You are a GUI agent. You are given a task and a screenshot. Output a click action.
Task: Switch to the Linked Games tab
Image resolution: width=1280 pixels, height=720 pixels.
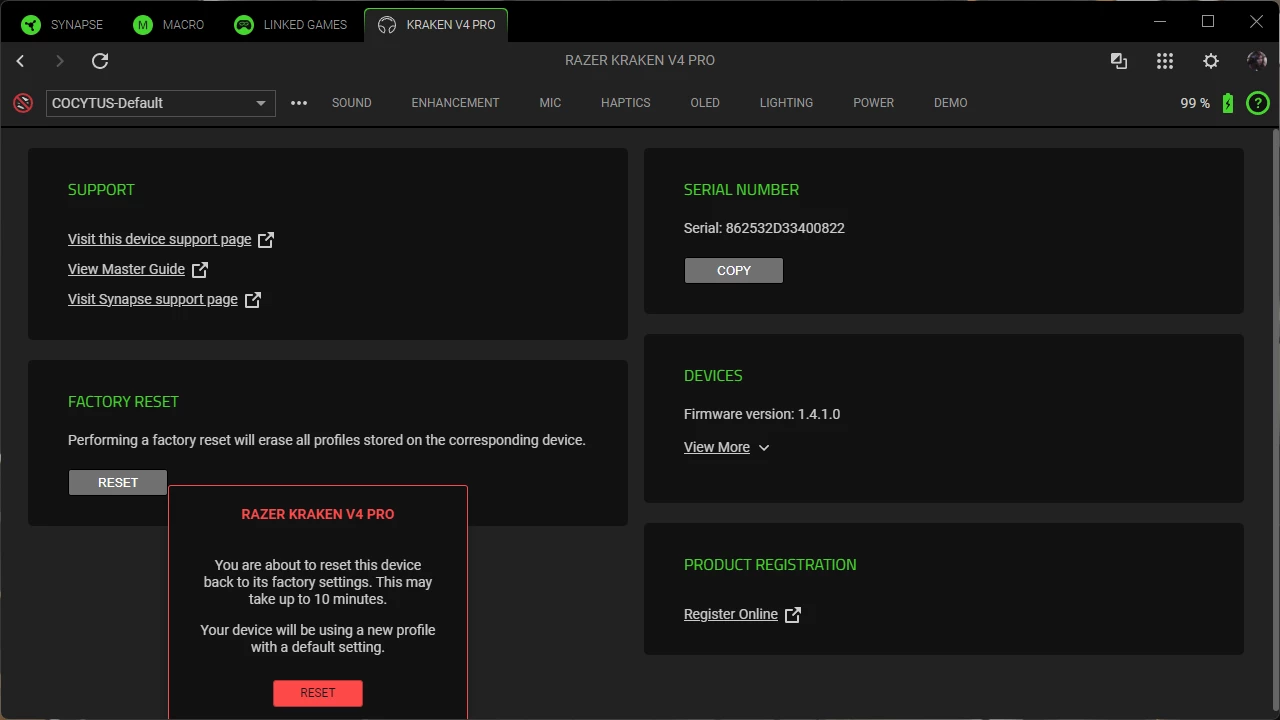[x=290, y=25]
